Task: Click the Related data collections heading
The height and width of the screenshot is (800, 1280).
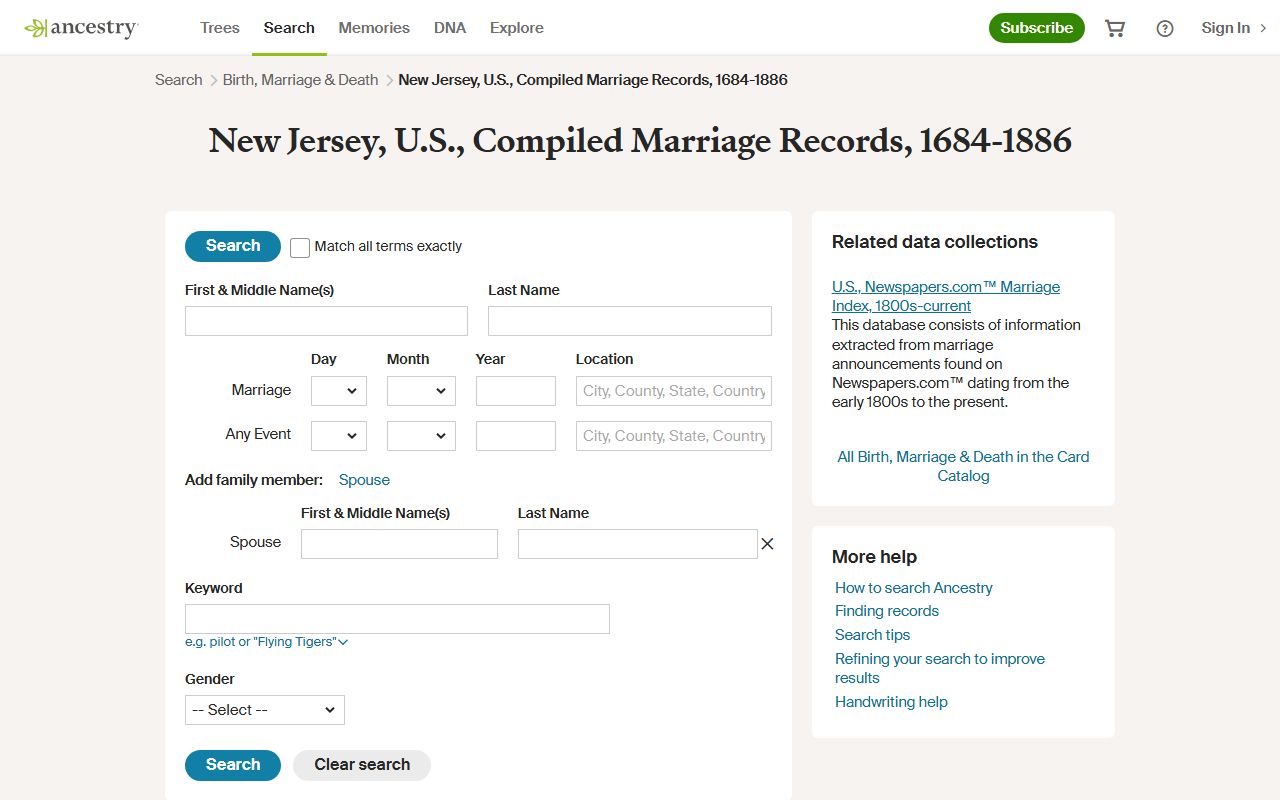Action: coord(935,242)
